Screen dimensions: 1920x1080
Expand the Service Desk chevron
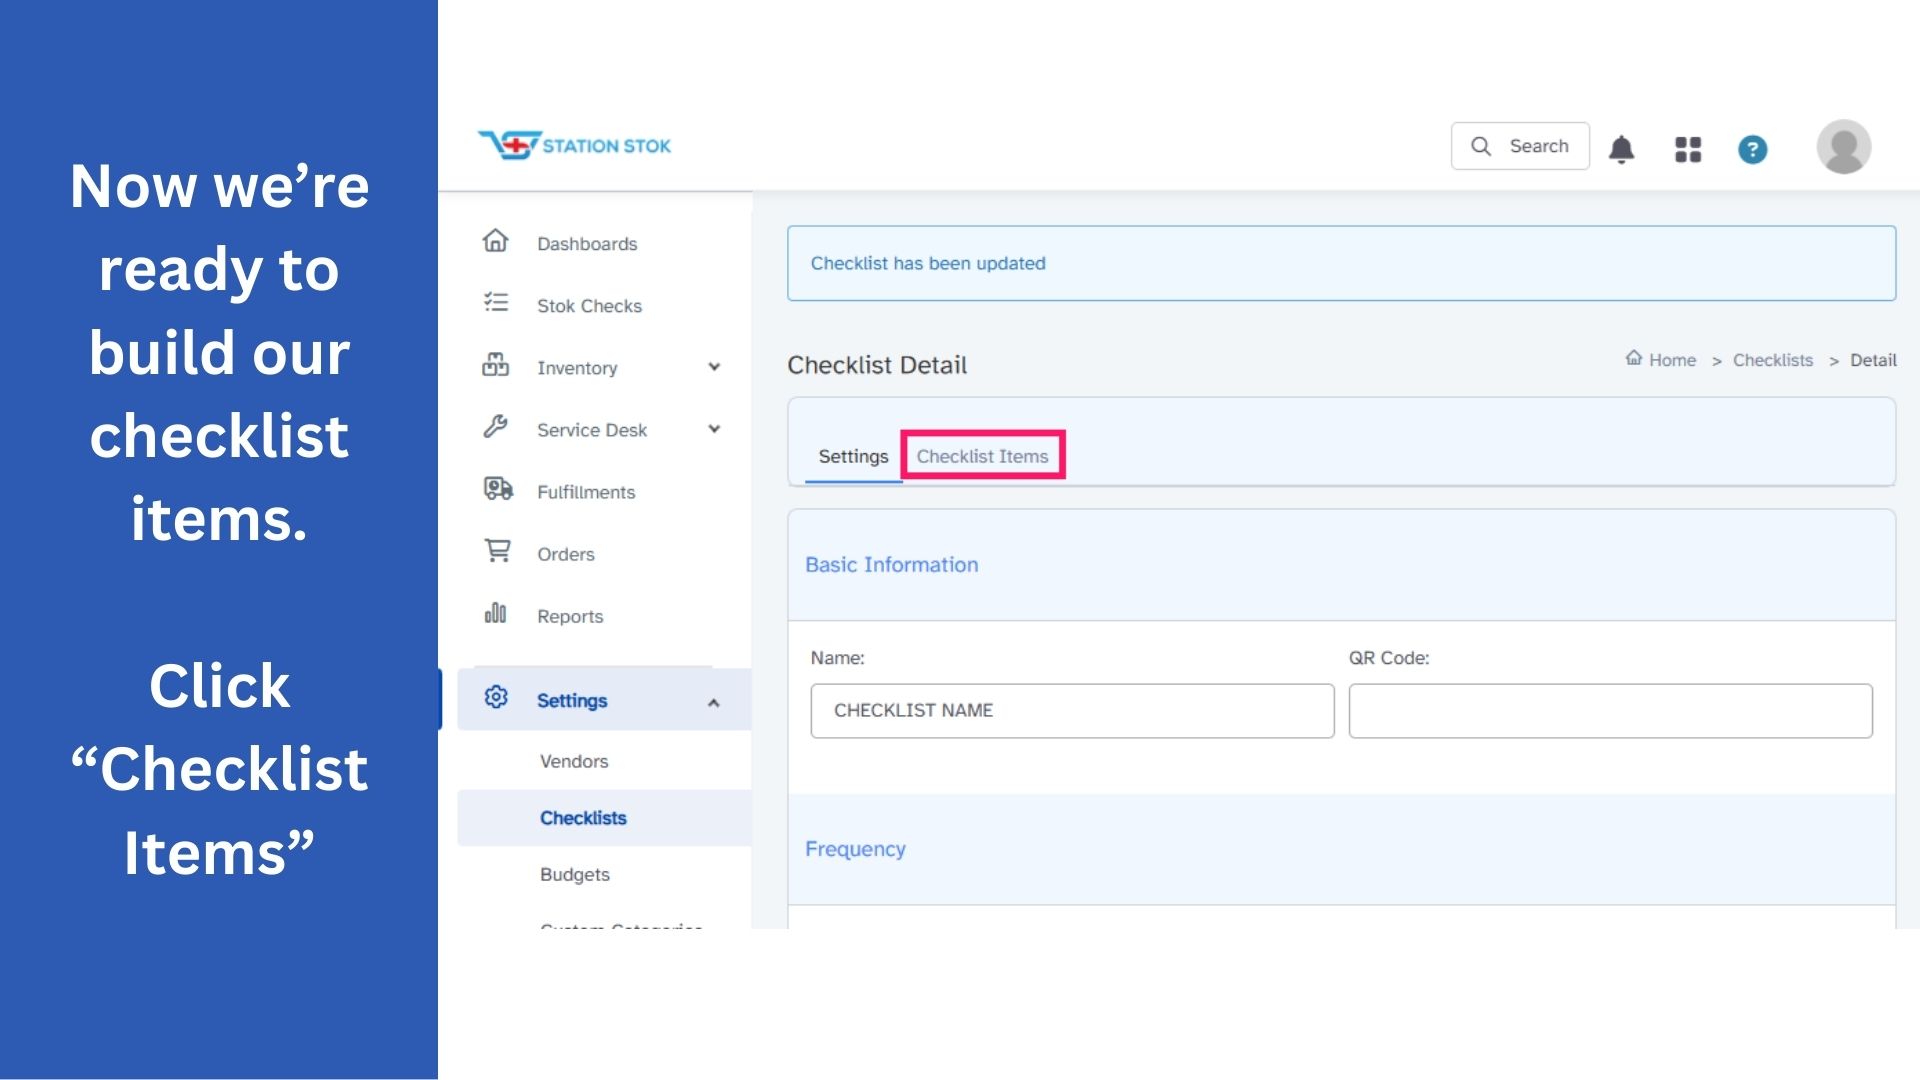714,429
